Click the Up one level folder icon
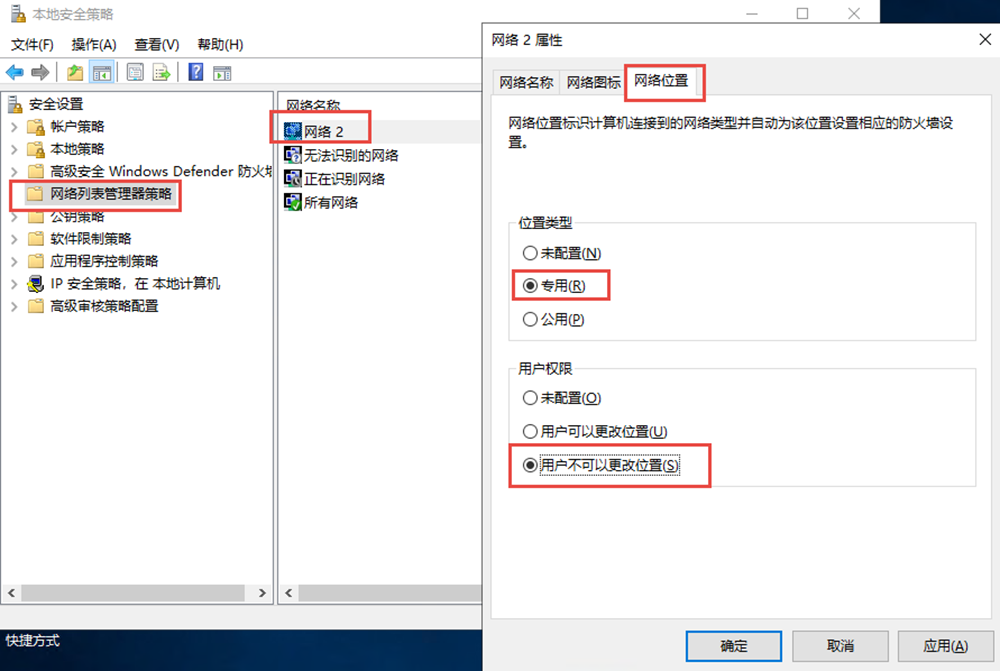 pyautogui.click(x=75, y=73)
